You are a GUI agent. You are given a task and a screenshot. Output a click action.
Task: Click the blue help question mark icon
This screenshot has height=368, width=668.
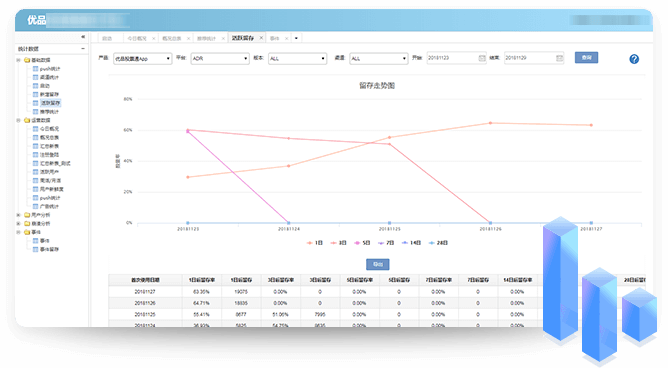pos(634,59)
